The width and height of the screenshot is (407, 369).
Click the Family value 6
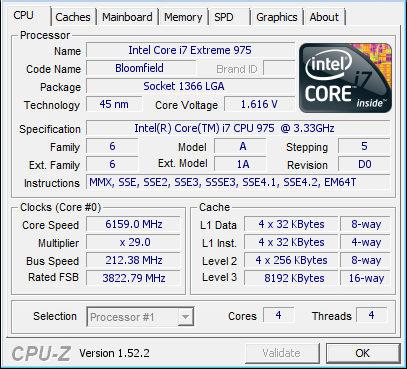112,146
